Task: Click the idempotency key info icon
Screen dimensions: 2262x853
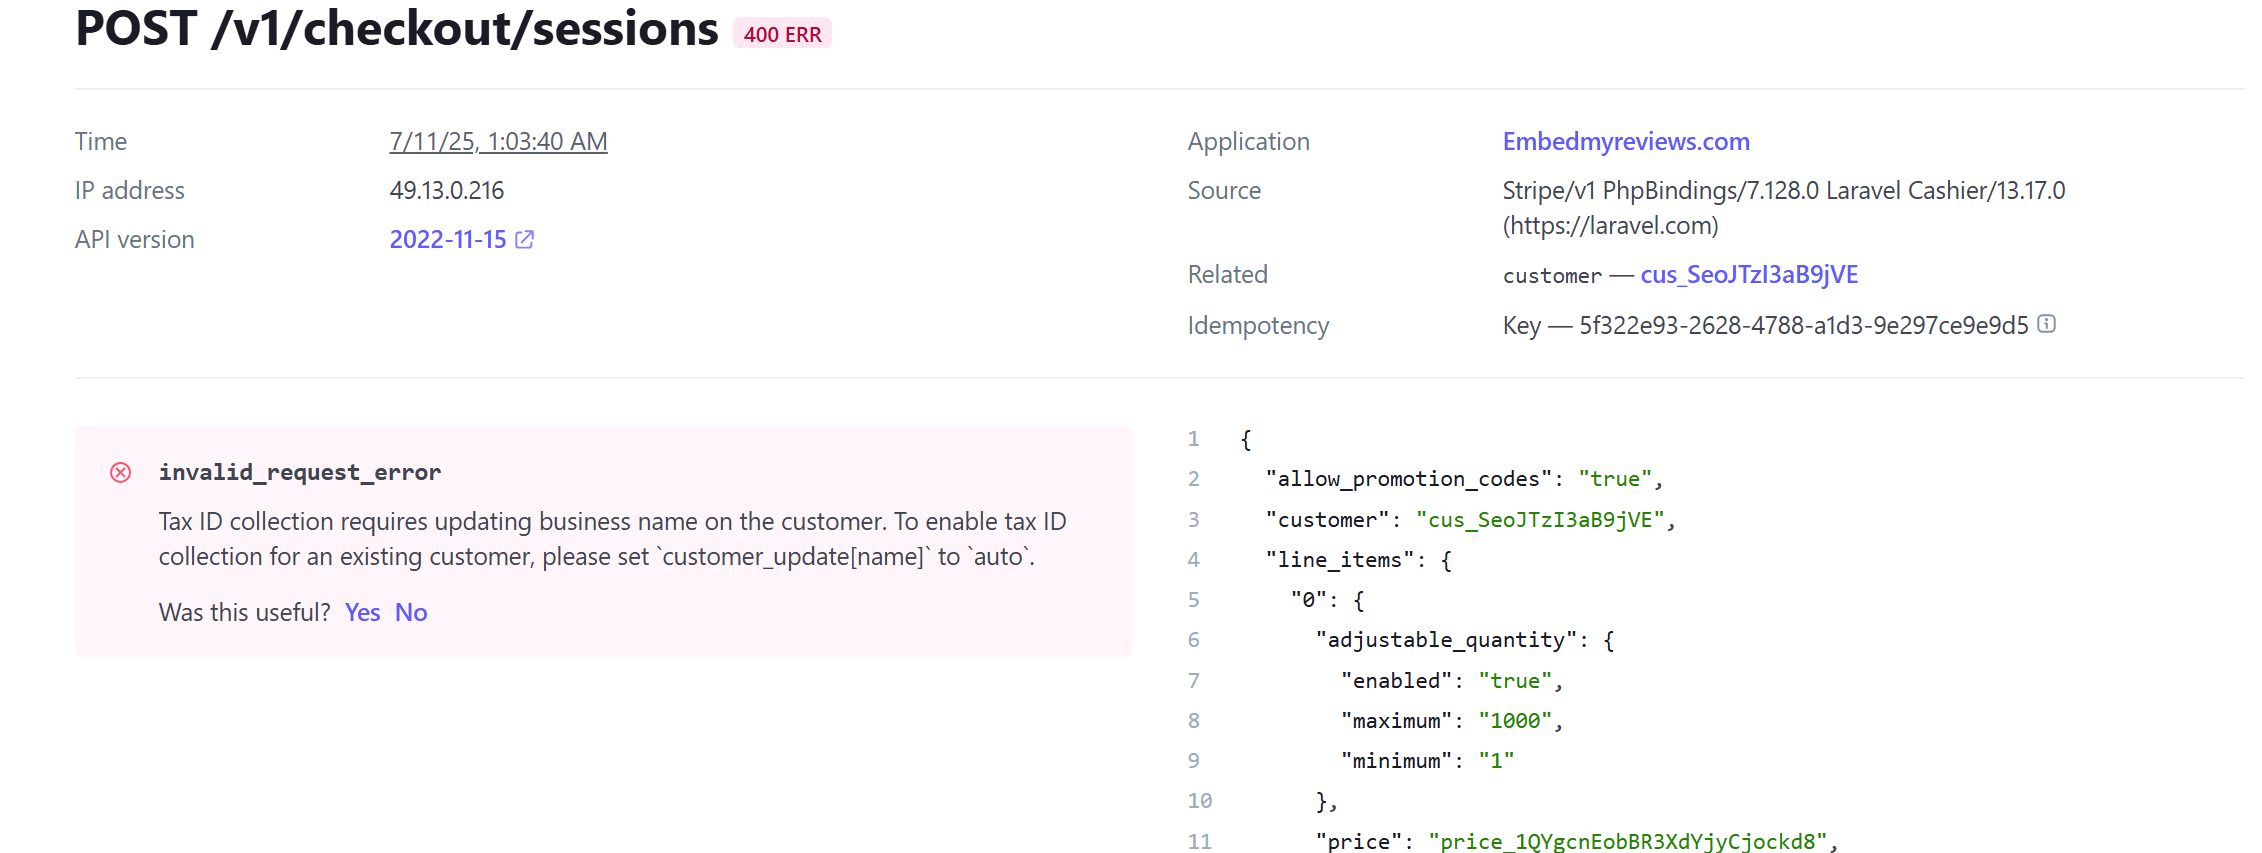Action: tap(2047, 324)
